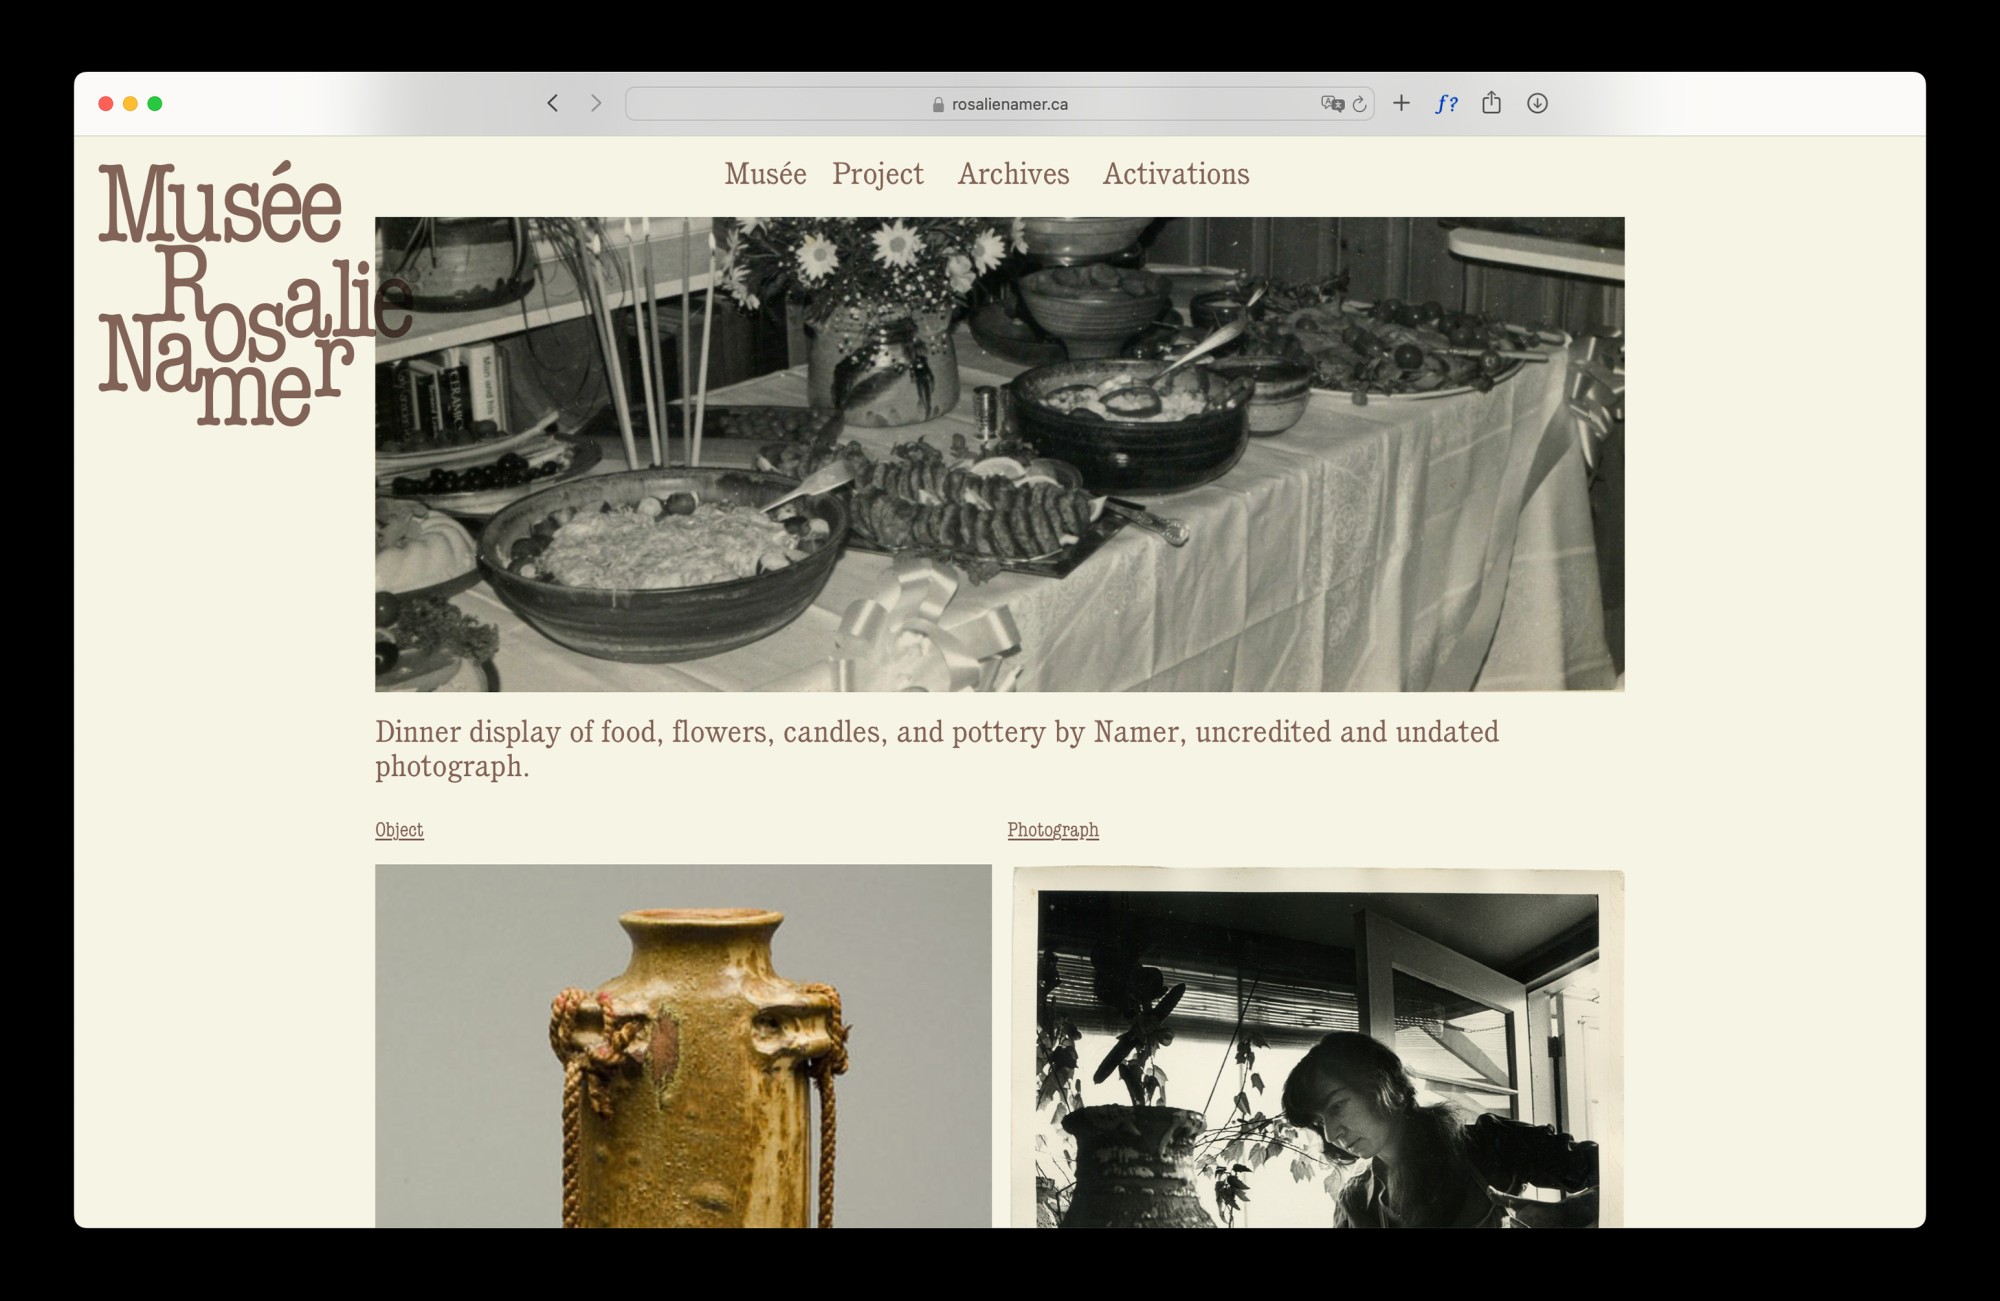Click the Safari back arrow
Screen dimensions: 2000x1301
tap(552, 103)
